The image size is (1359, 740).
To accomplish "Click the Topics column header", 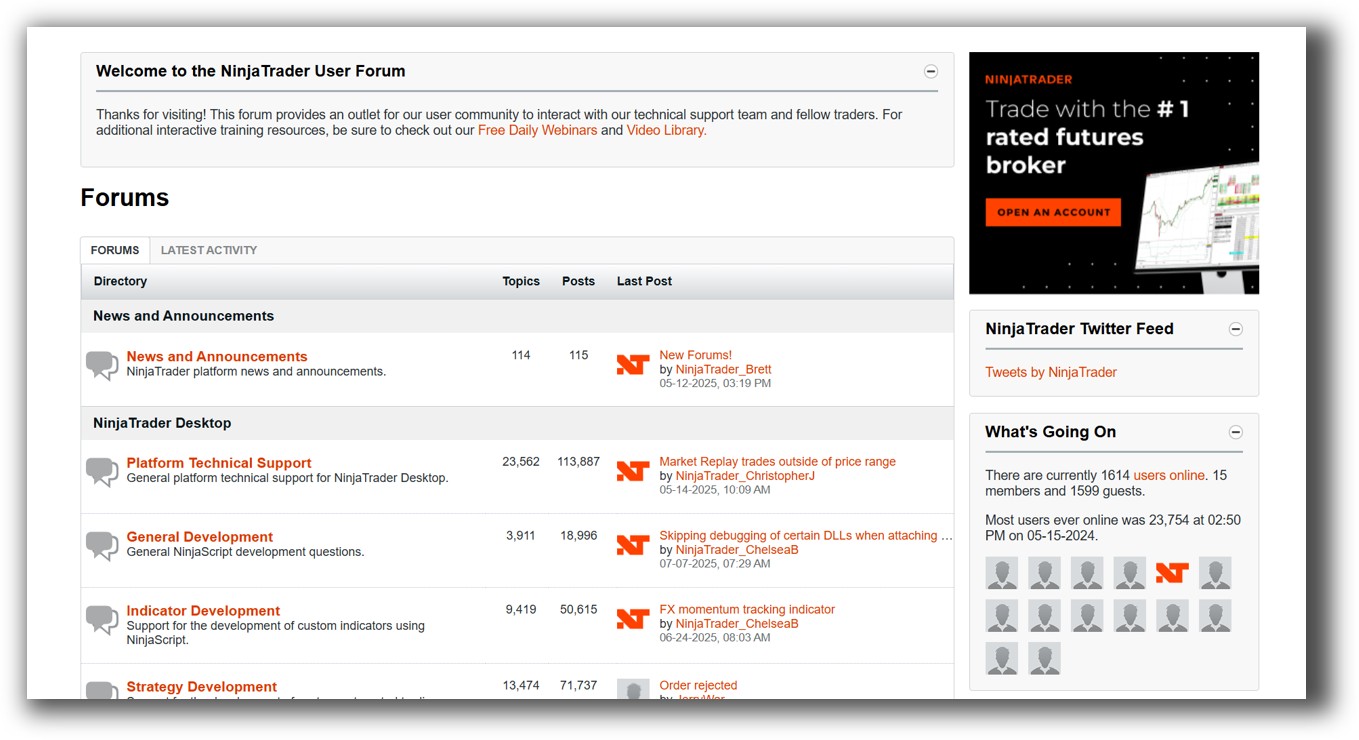I will pos(521,281).
